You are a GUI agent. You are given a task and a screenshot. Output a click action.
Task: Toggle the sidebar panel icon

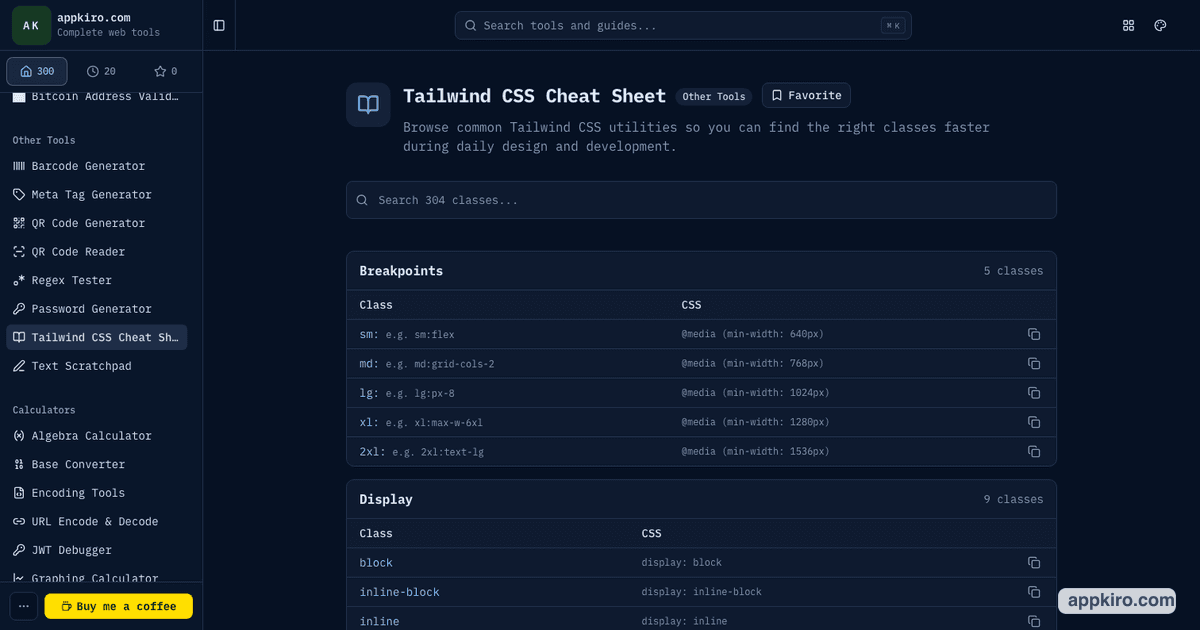coord(219,25)
